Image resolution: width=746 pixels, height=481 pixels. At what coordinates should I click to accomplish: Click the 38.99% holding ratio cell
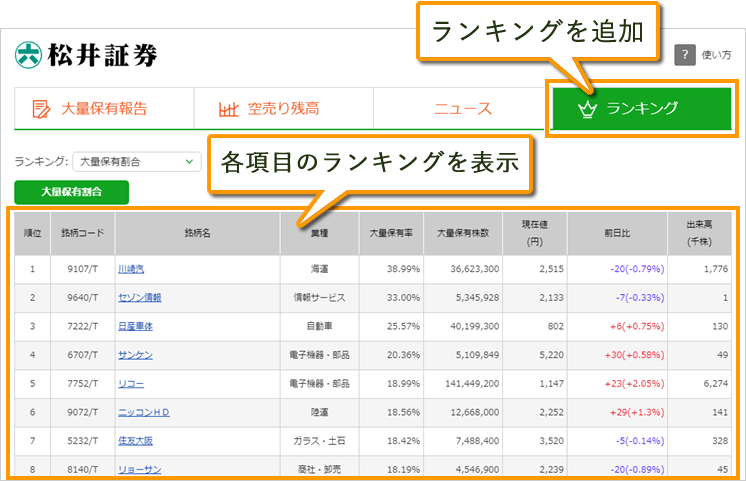pos(391,269)
